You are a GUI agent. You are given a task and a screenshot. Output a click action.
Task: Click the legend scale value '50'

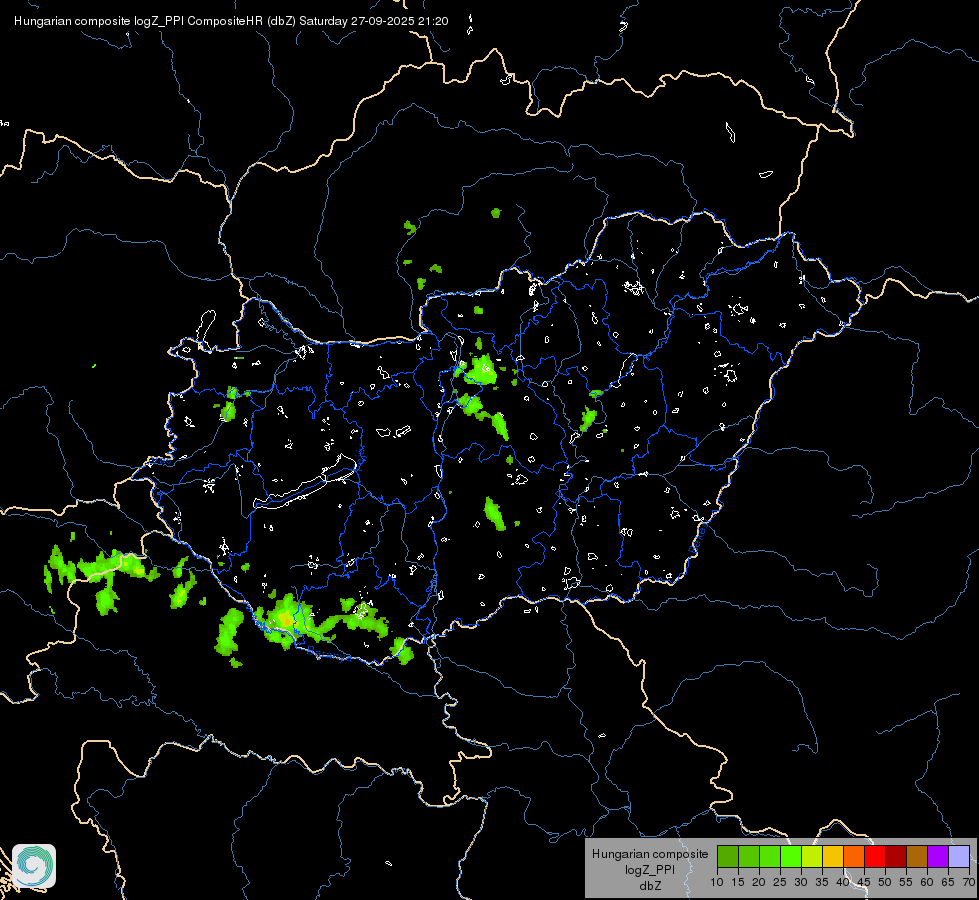885,883
